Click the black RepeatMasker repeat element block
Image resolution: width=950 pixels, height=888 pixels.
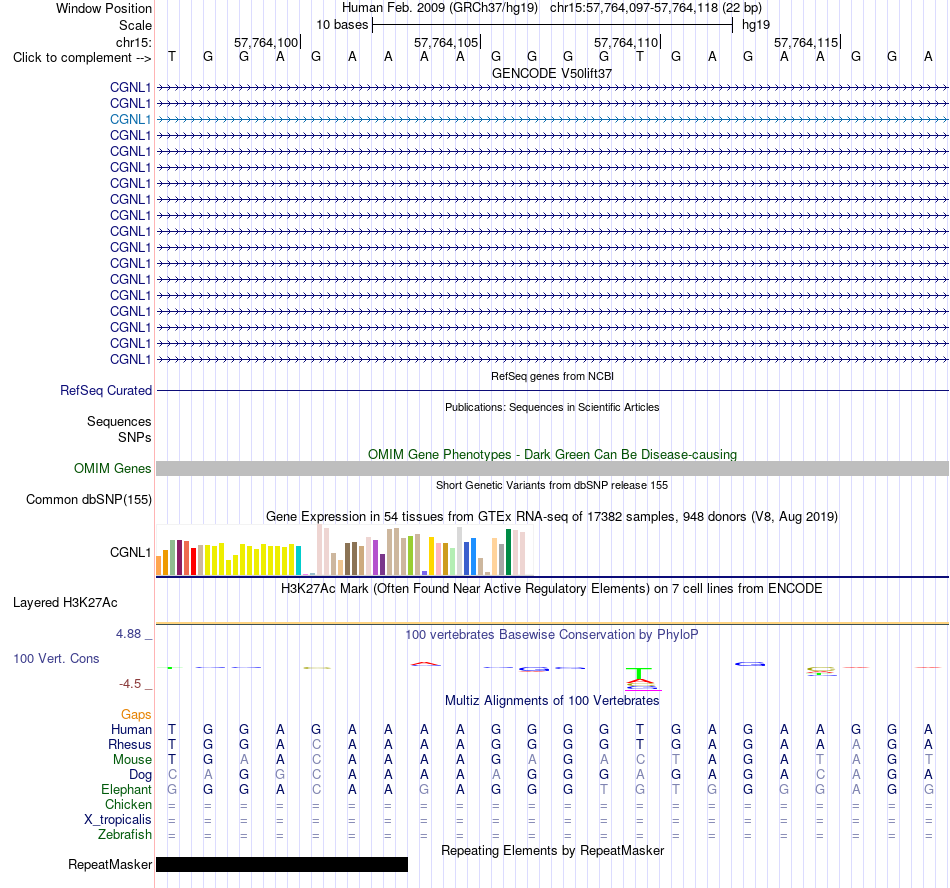[282, 864]
